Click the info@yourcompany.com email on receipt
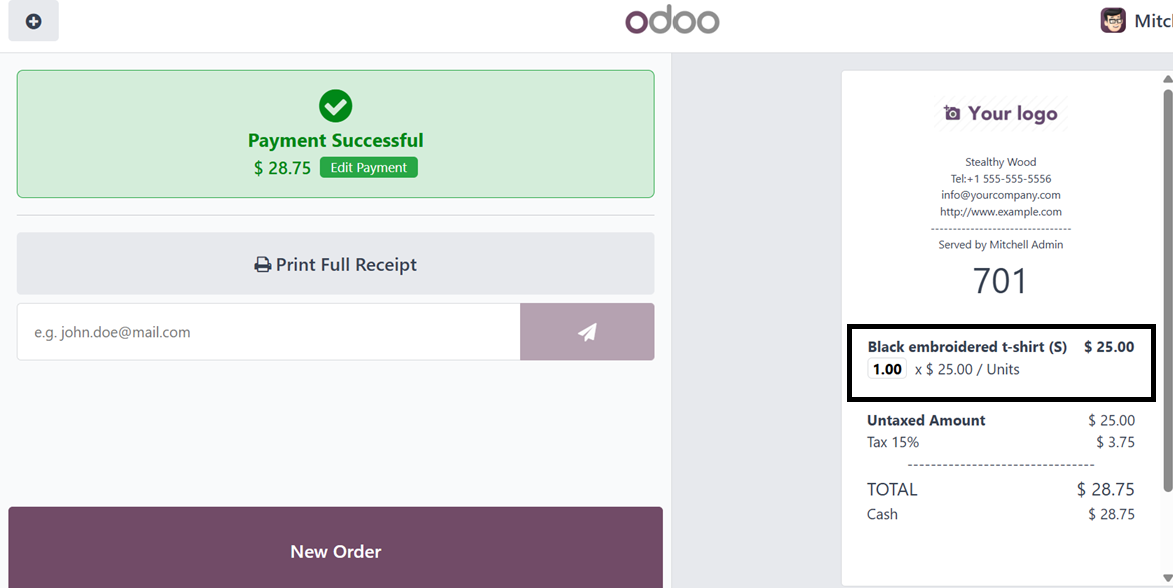The height and width of the screenshot is (588, 1173). [x=1000, y=195]
